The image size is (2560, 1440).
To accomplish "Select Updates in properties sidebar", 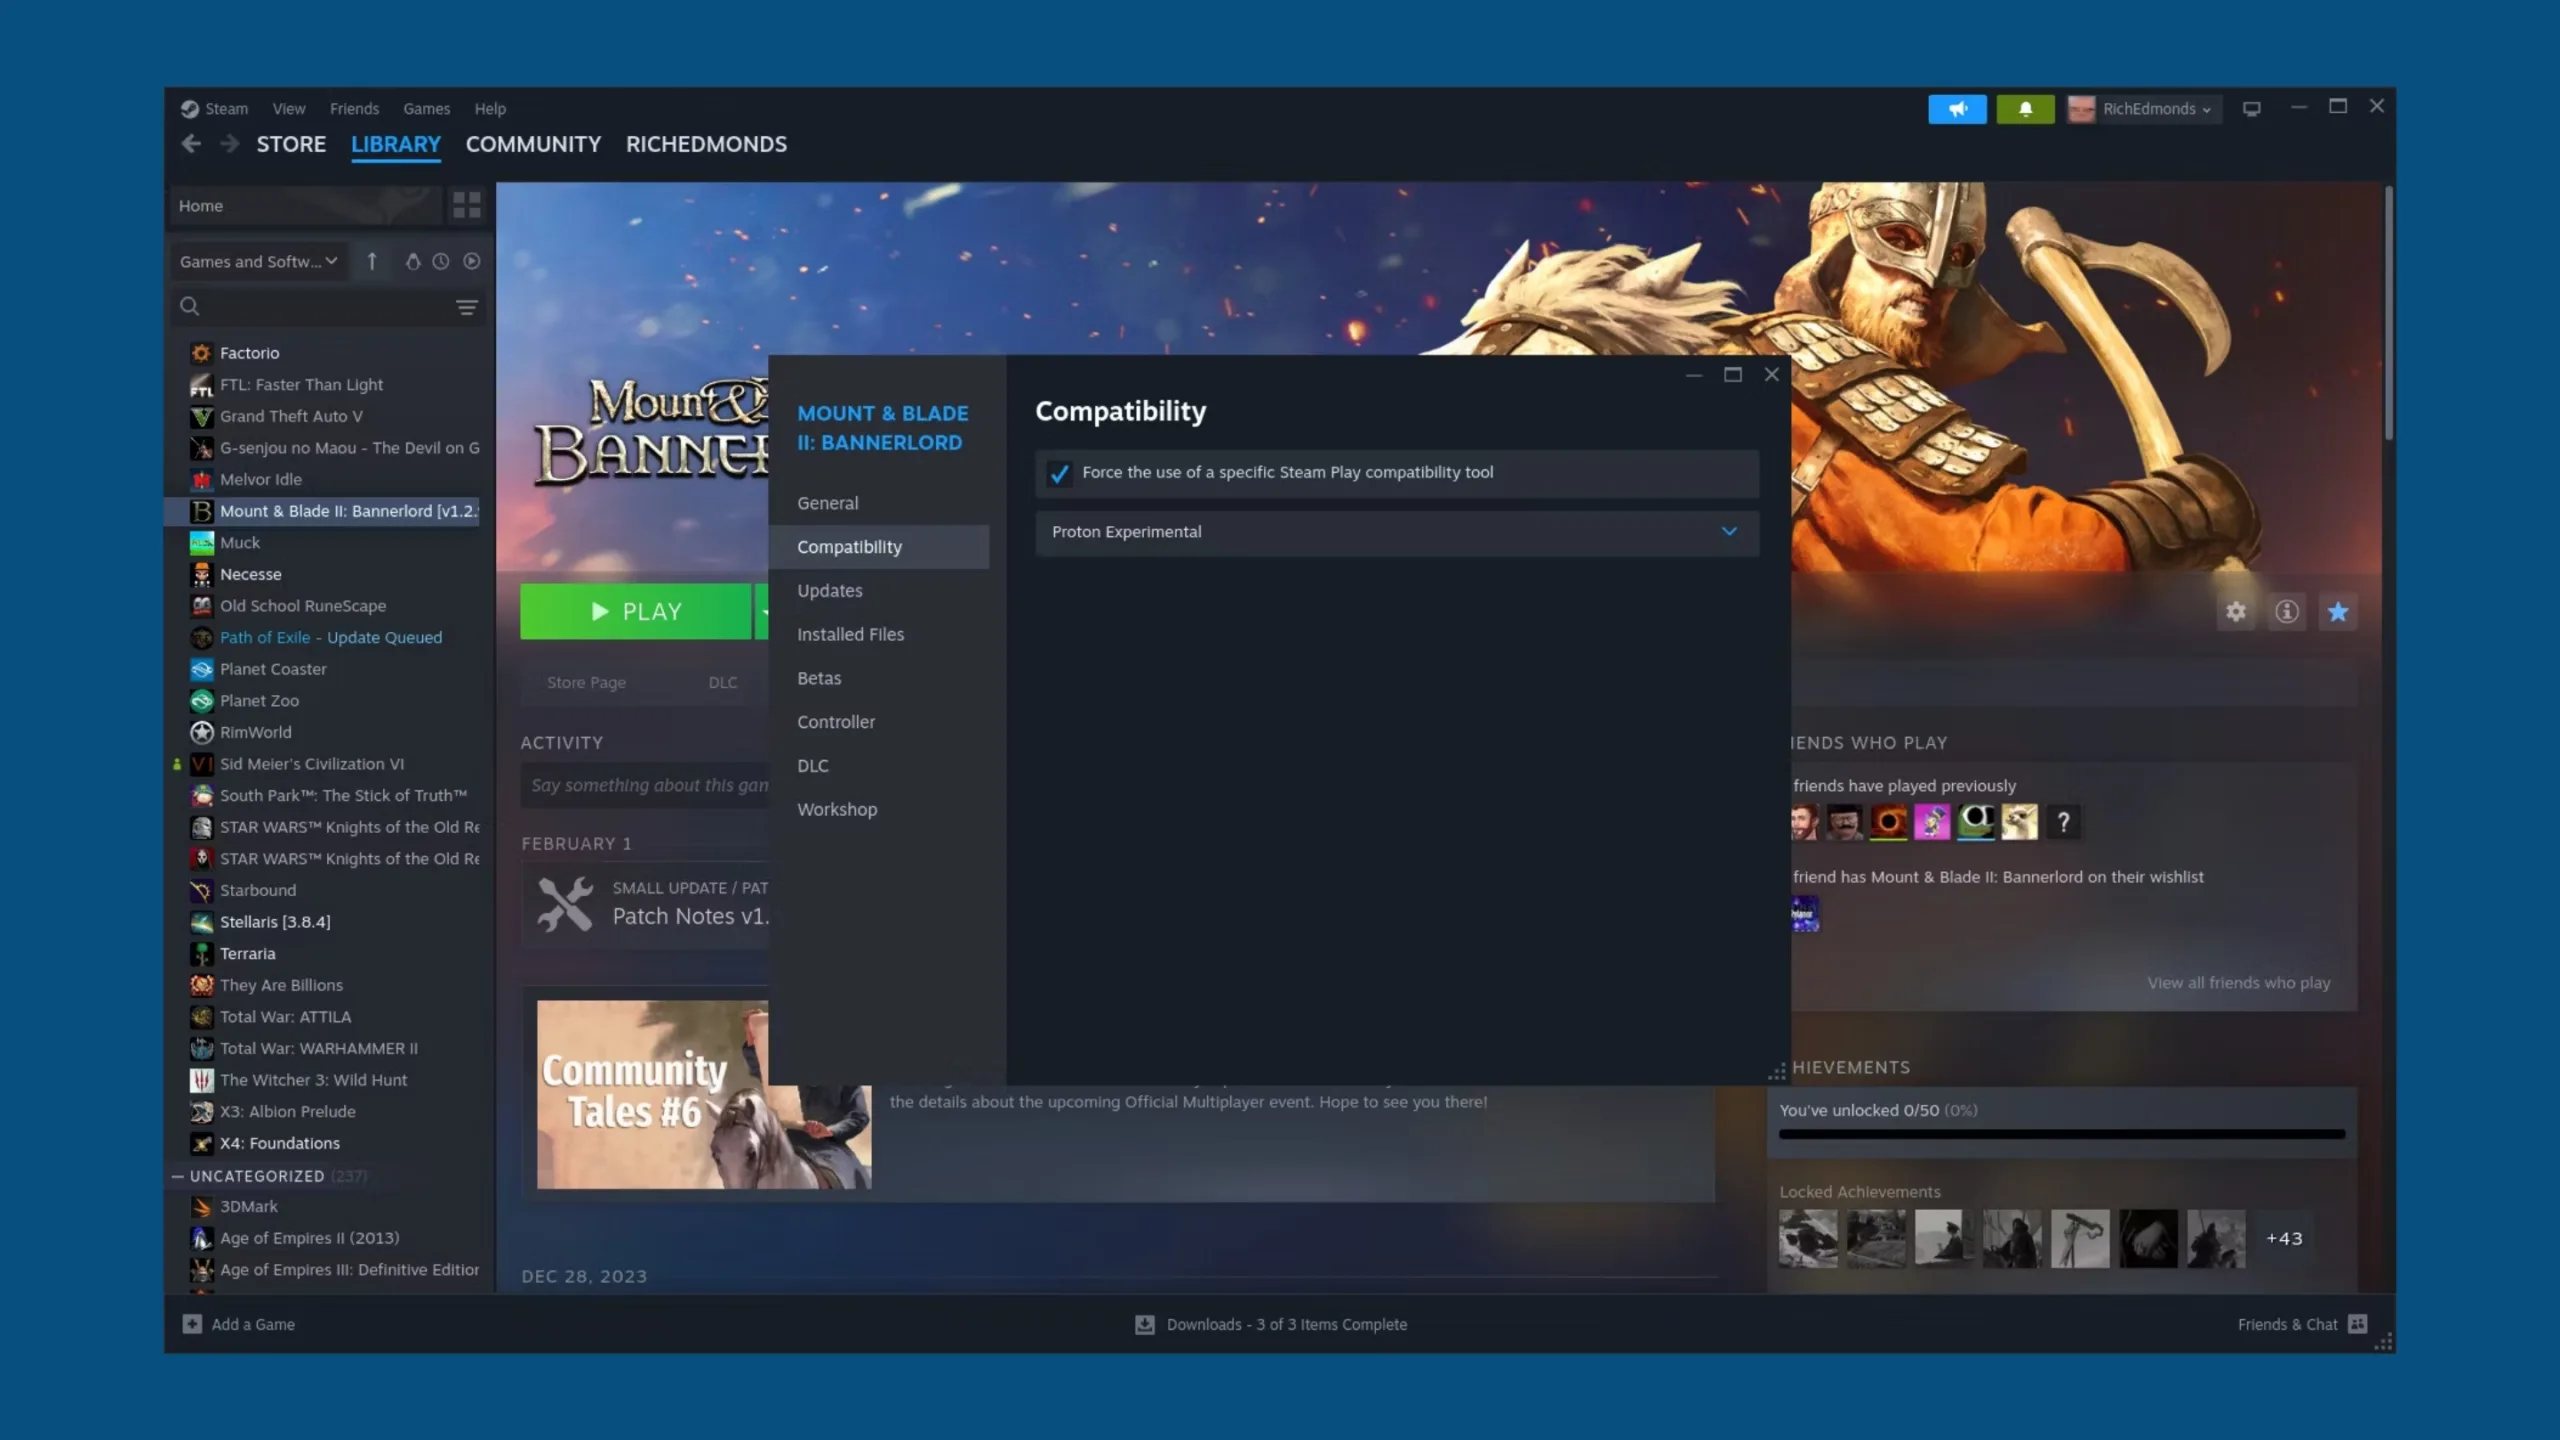I will click(879, 591).
